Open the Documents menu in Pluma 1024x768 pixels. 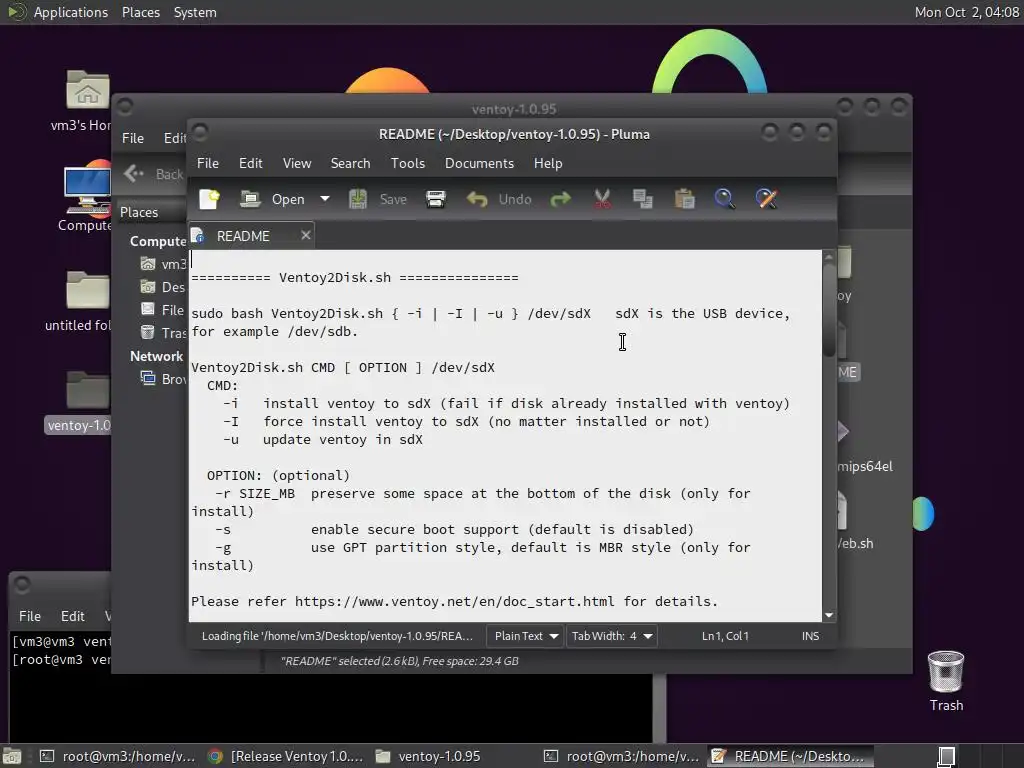tap(479, 163)
